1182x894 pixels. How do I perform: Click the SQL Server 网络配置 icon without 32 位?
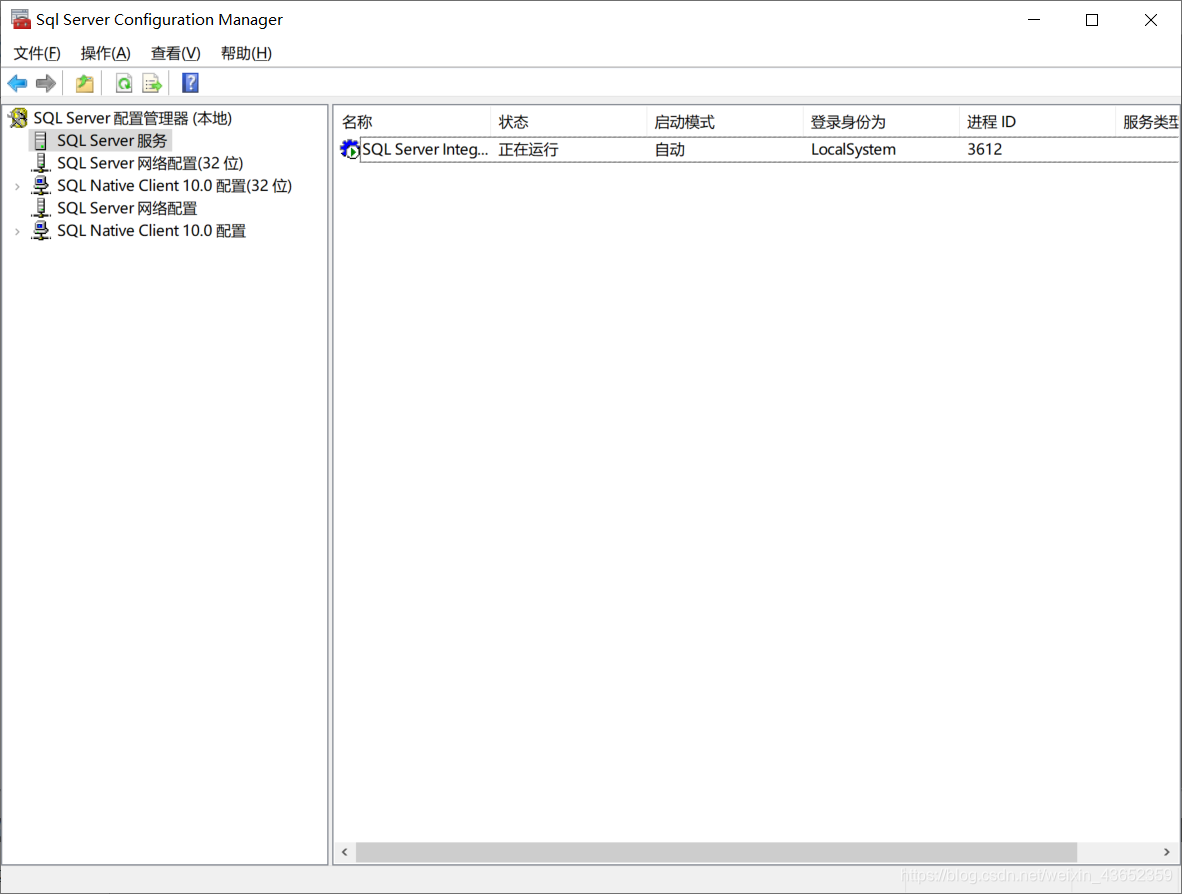41,208
